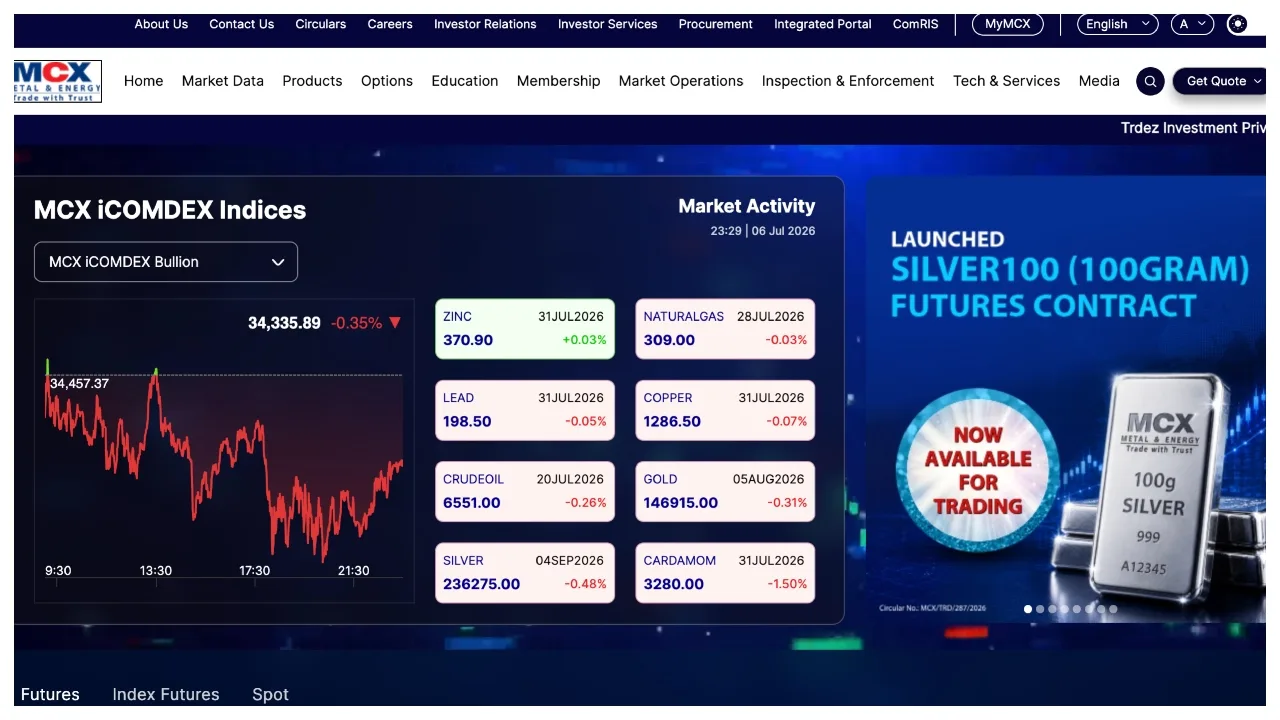The image size is (1280, 720).
Task: Open the SILVER 04SEP2026 contract card
Action: (x=525, y=573)
